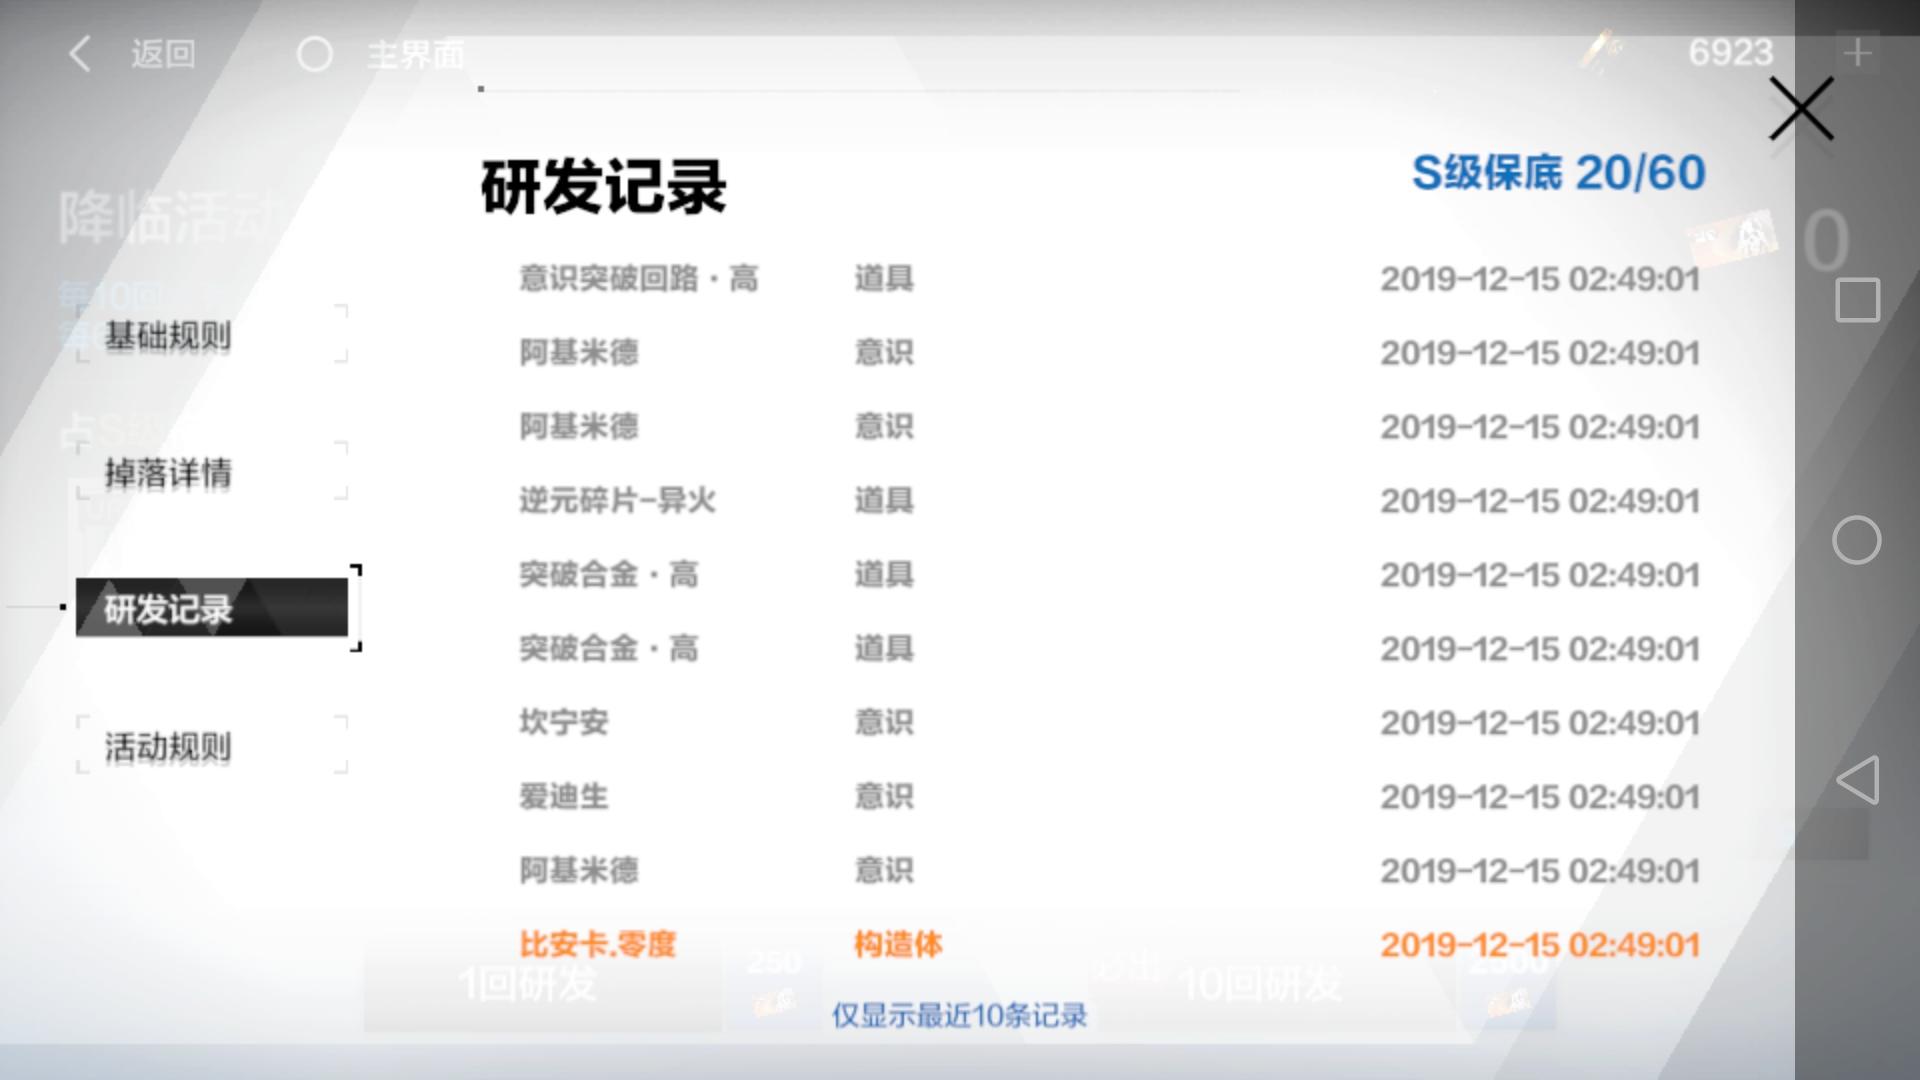The image size is (1920, 1080).
Task: Tap the 1回研发 button behind the dialog
Action: (541, 985)
